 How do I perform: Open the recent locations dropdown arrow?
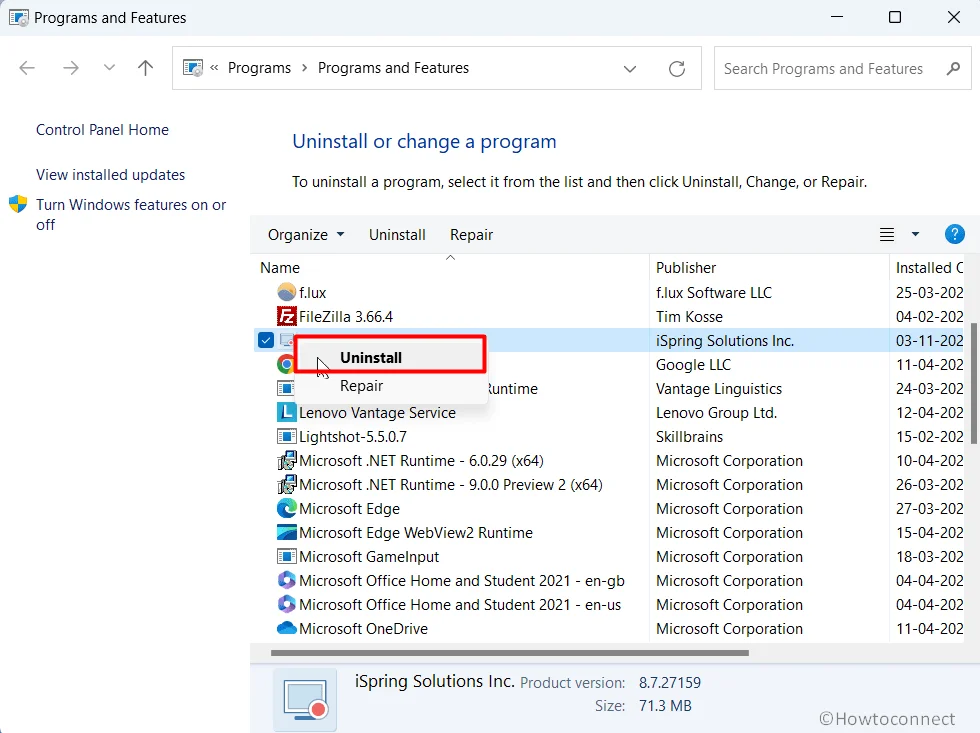pos(109,67)
